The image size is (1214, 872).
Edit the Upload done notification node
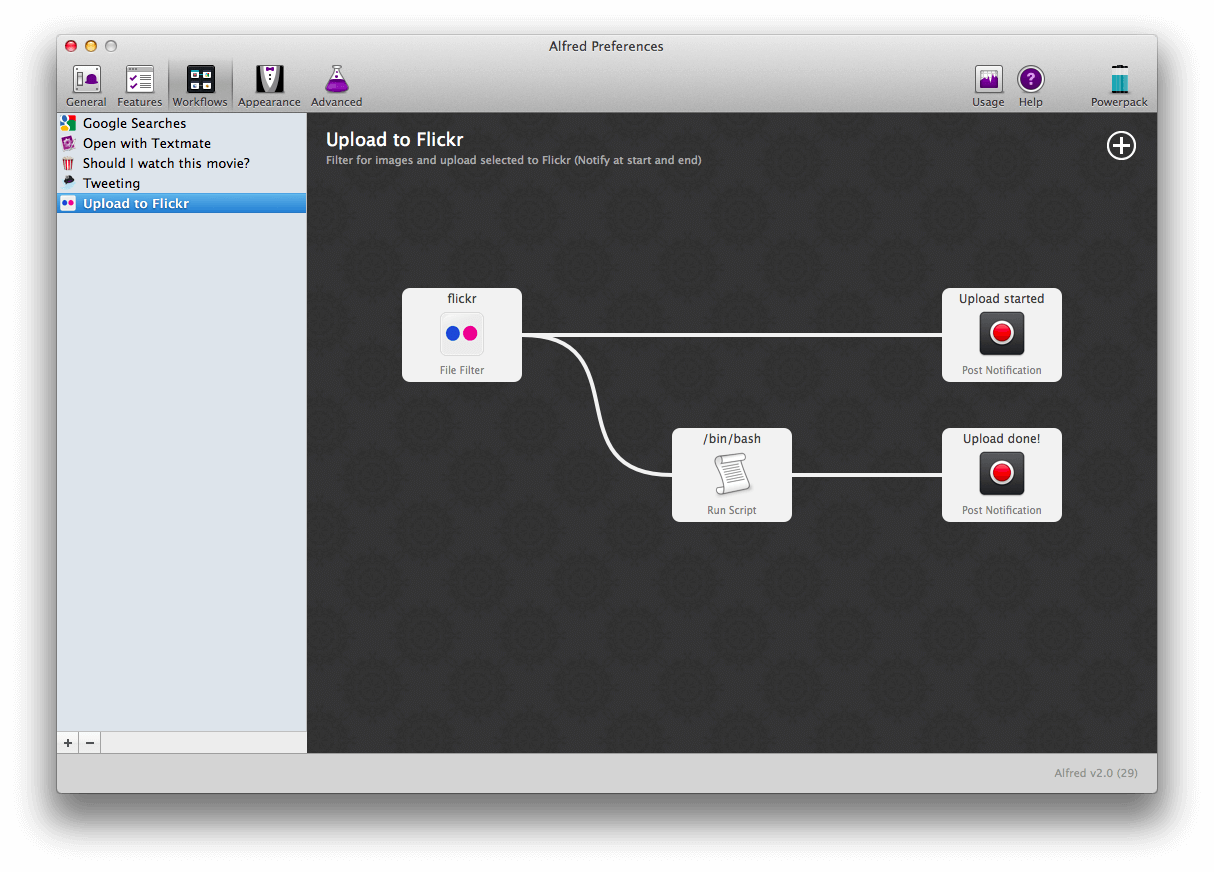[x=1001, y=474]
